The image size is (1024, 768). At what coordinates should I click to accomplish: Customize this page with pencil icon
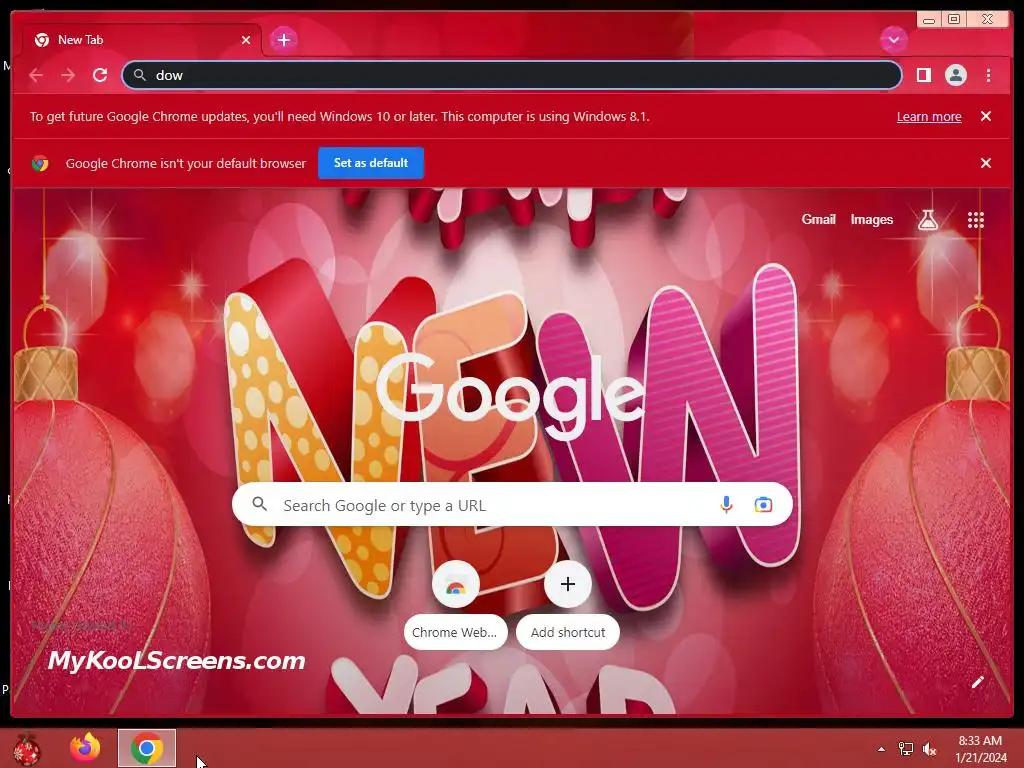pos(977,683)
